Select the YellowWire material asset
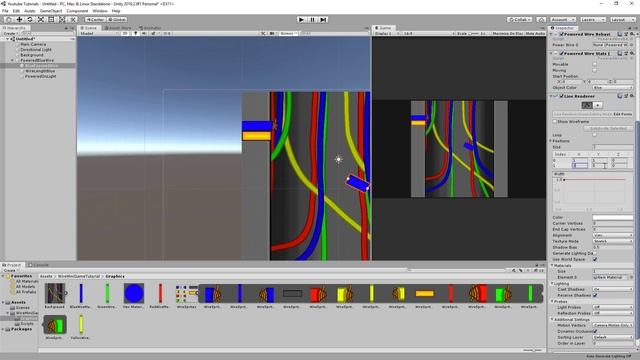The width and height of the screenshot is (640, 360). [x=81, y=327]
